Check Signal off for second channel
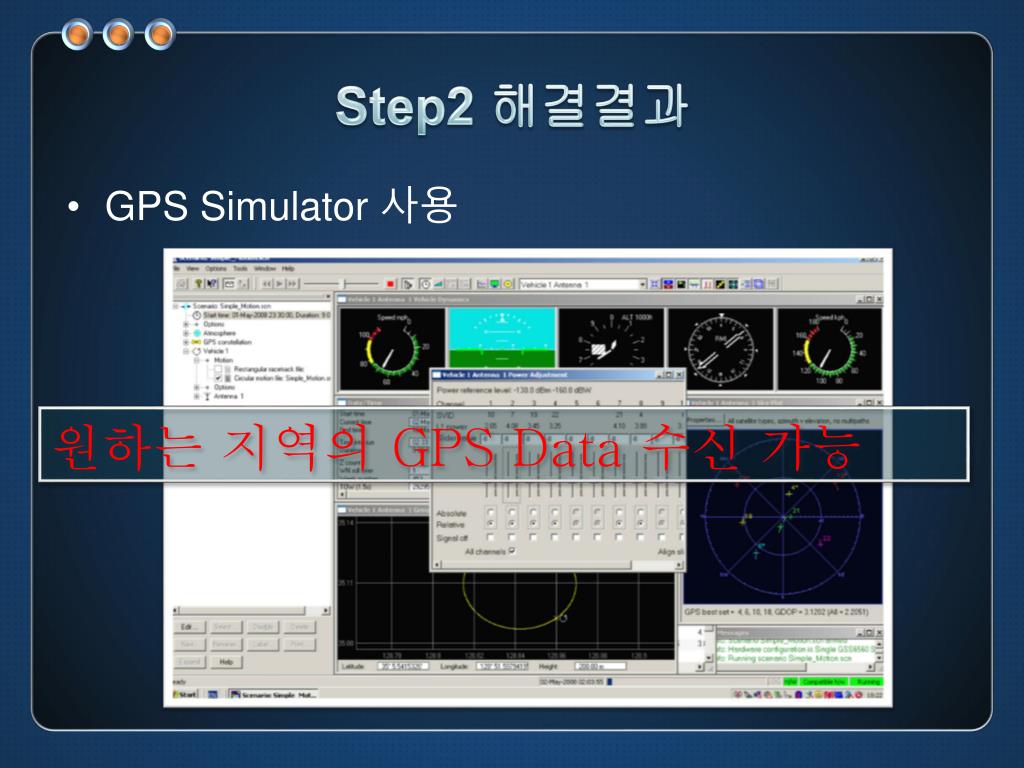1024x768 pixels. (x=512, y=537)
